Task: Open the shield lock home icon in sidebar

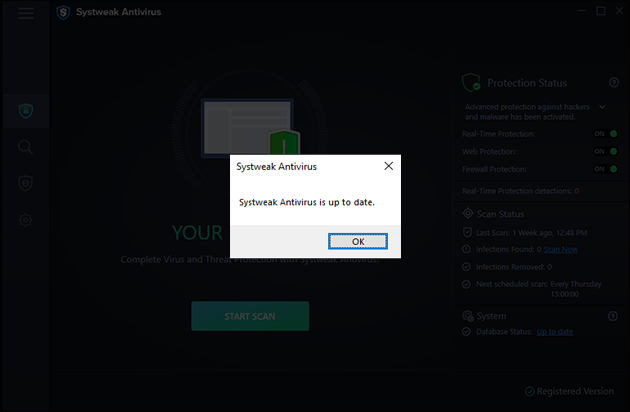Action: [26, 111]
